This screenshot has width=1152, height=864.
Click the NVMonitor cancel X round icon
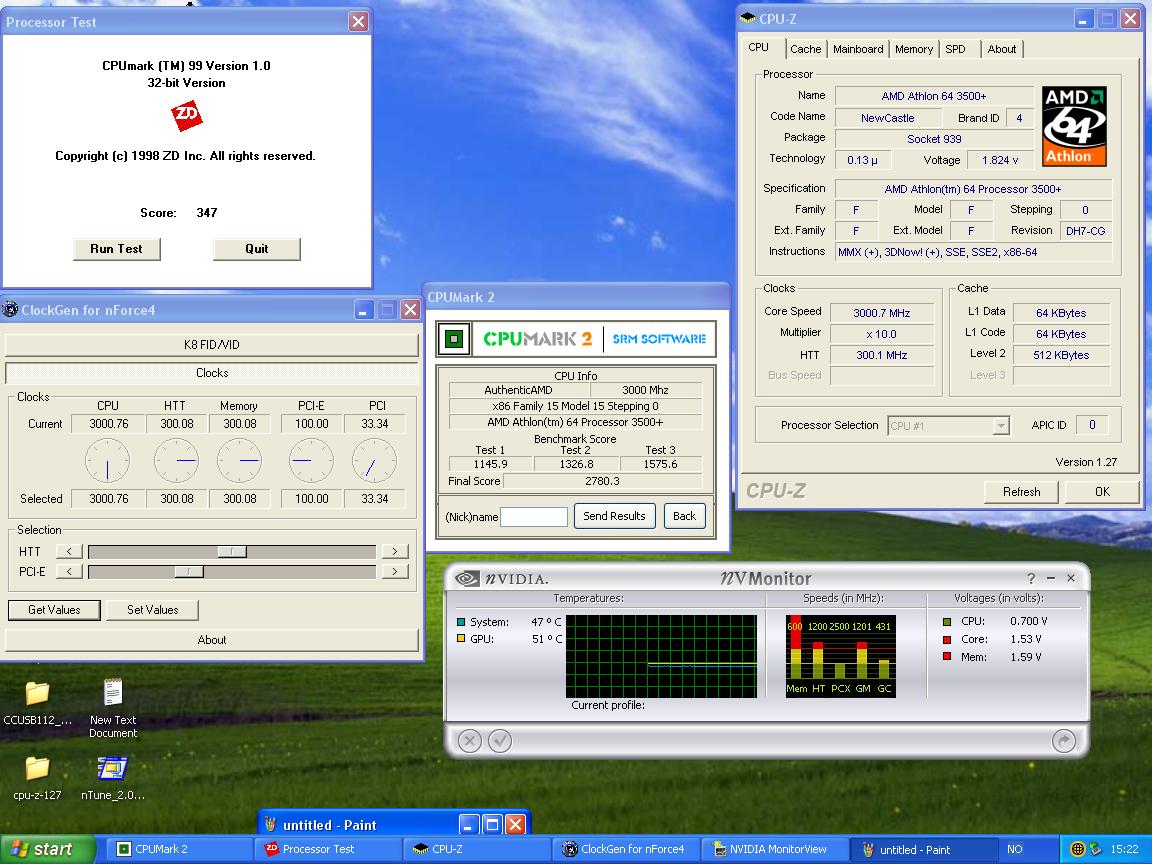click(469, 741)
